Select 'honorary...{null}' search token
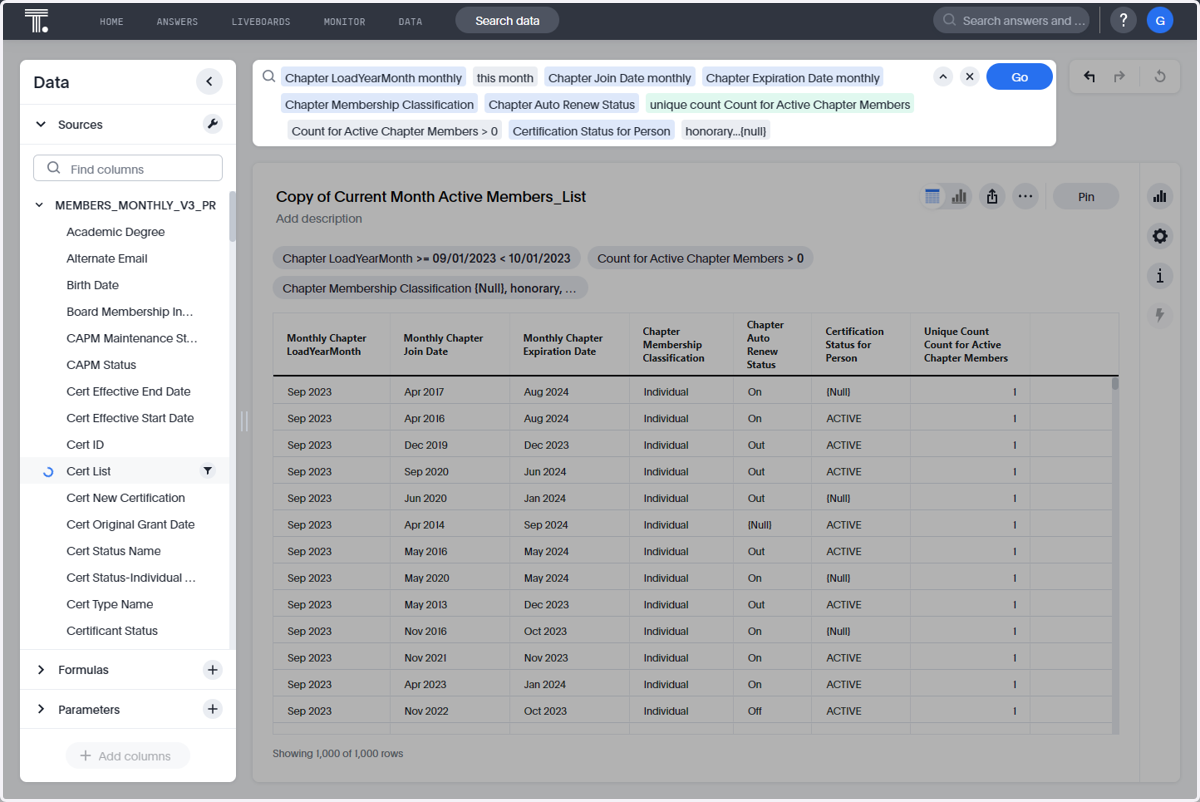1200x802 pixels. click(x=726, y=131)
